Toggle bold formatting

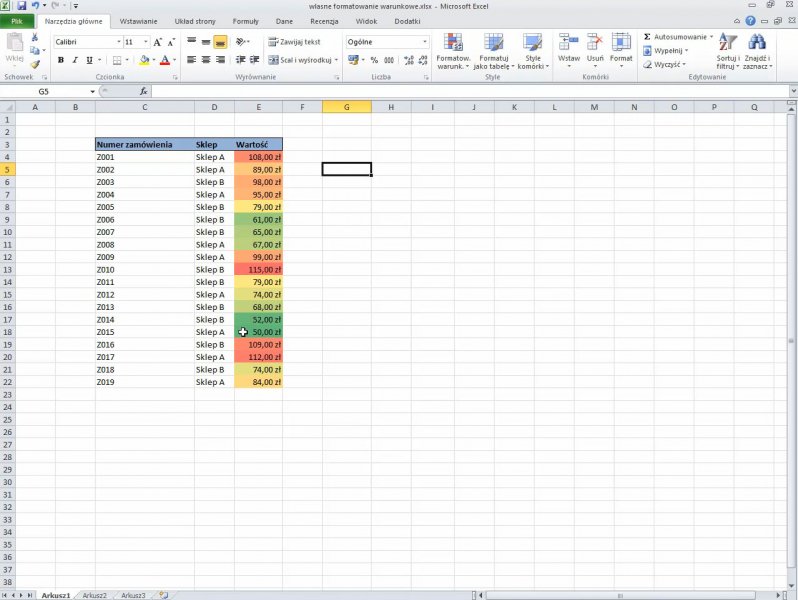[61, 60]
